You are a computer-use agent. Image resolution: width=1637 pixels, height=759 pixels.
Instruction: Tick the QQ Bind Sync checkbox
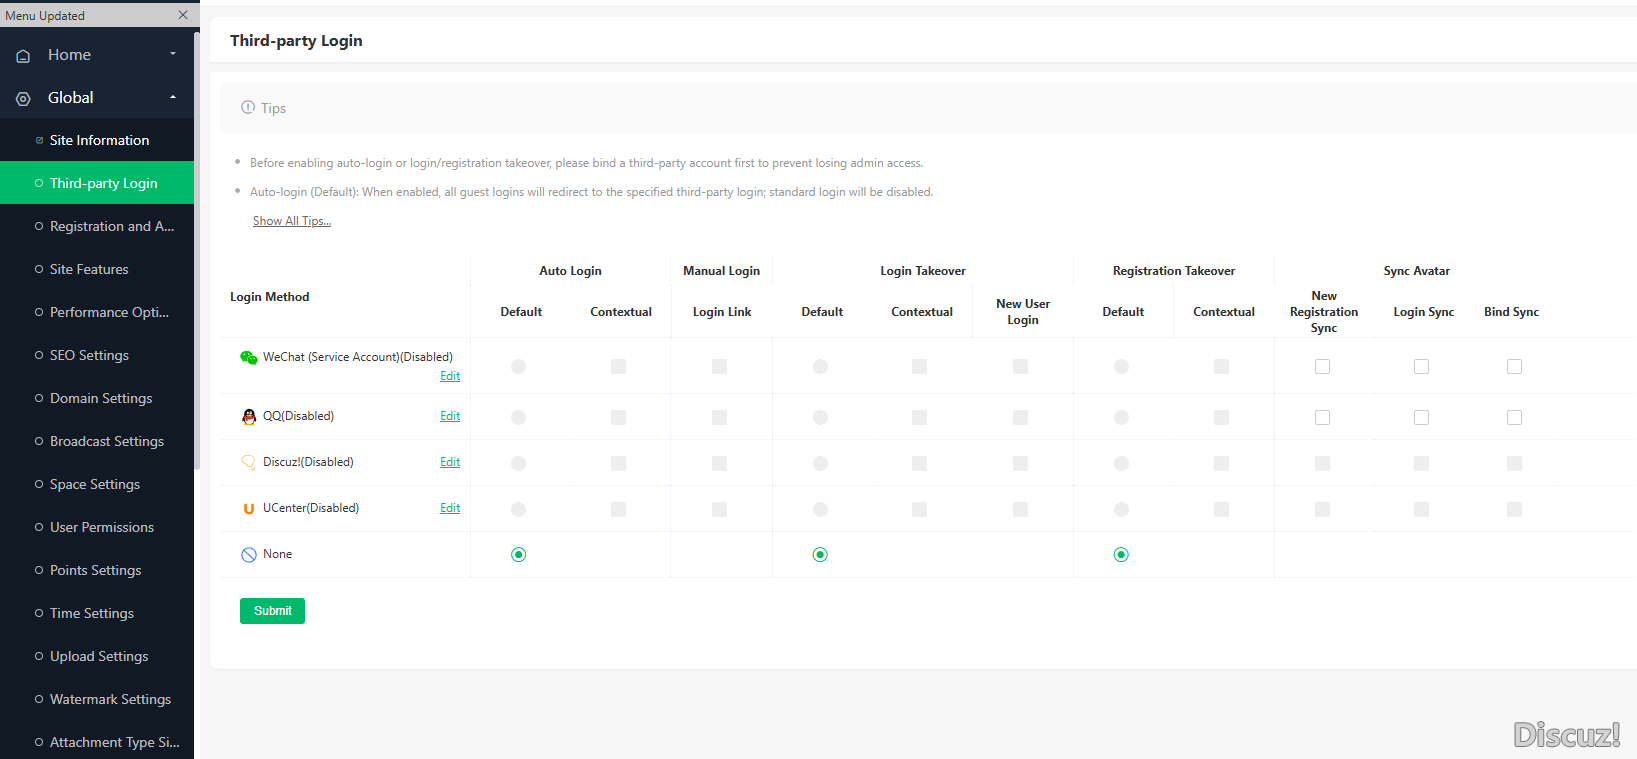(1514, 418)
